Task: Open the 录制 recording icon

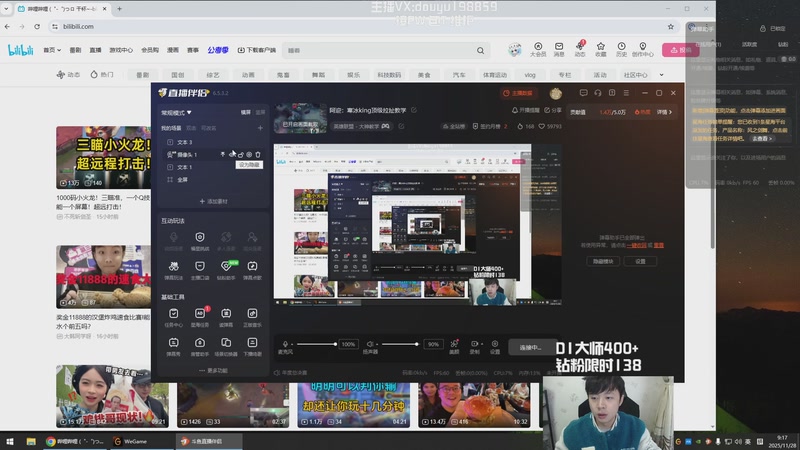Action: [475, 346]
